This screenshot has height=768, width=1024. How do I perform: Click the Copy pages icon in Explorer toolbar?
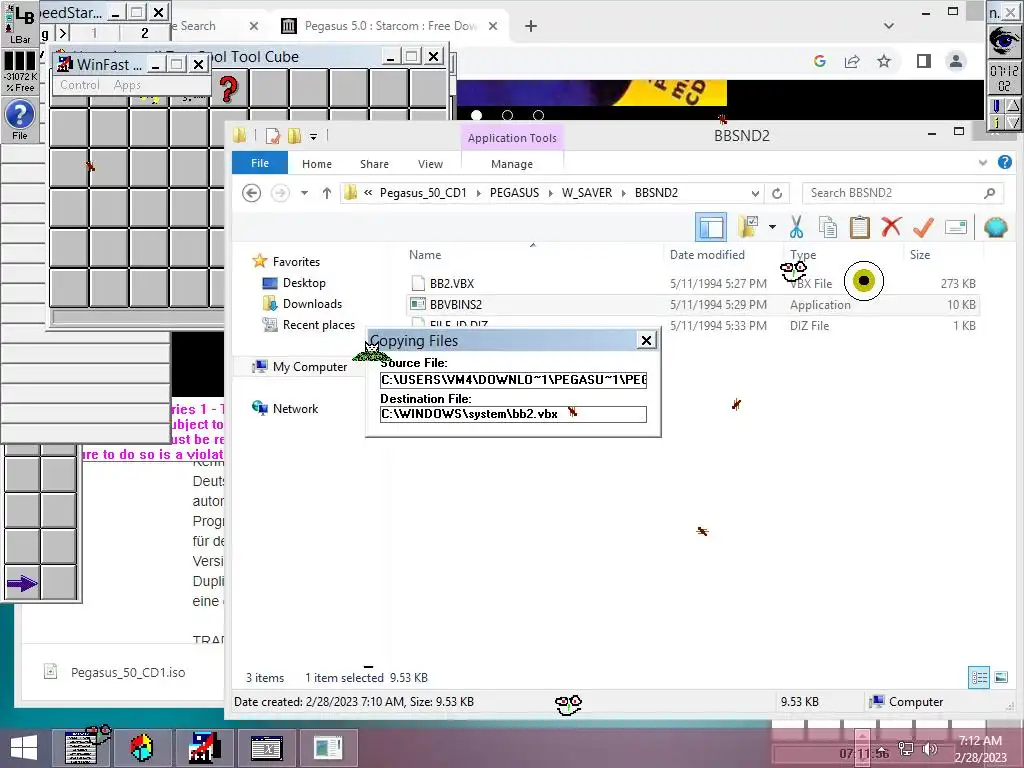827,227
